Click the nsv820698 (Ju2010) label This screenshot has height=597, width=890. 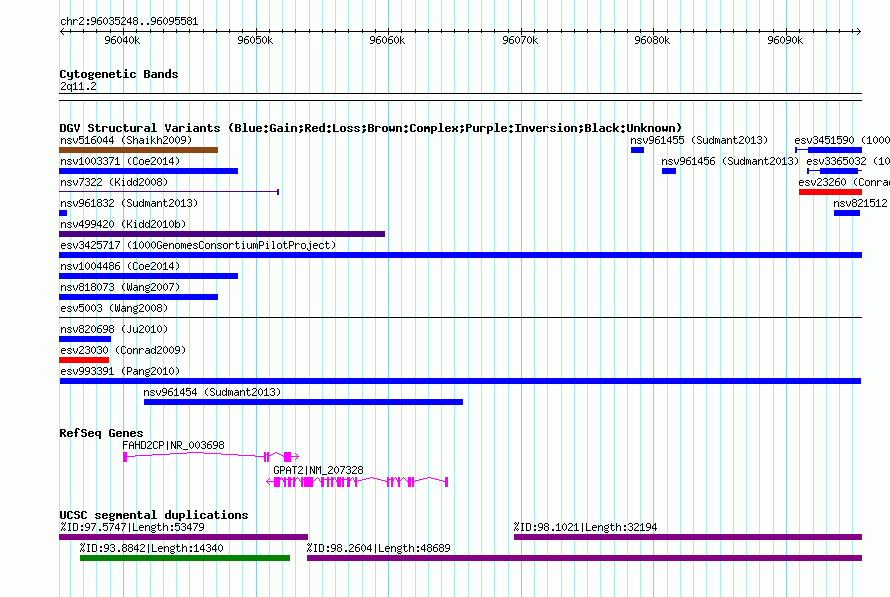(114, 329)
